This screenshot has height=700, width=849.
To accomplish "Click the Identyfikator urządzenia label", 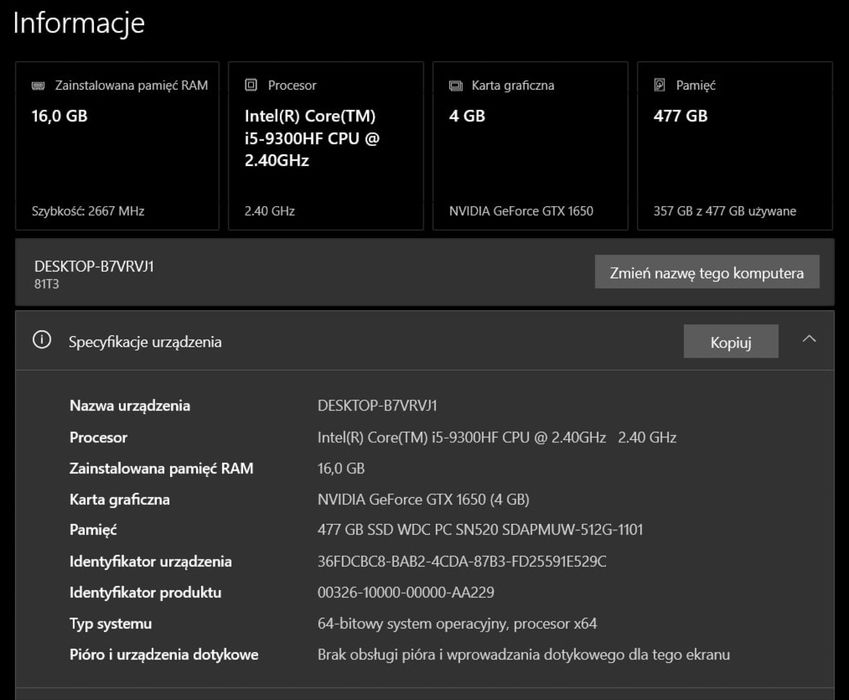I will coord(151,561).
